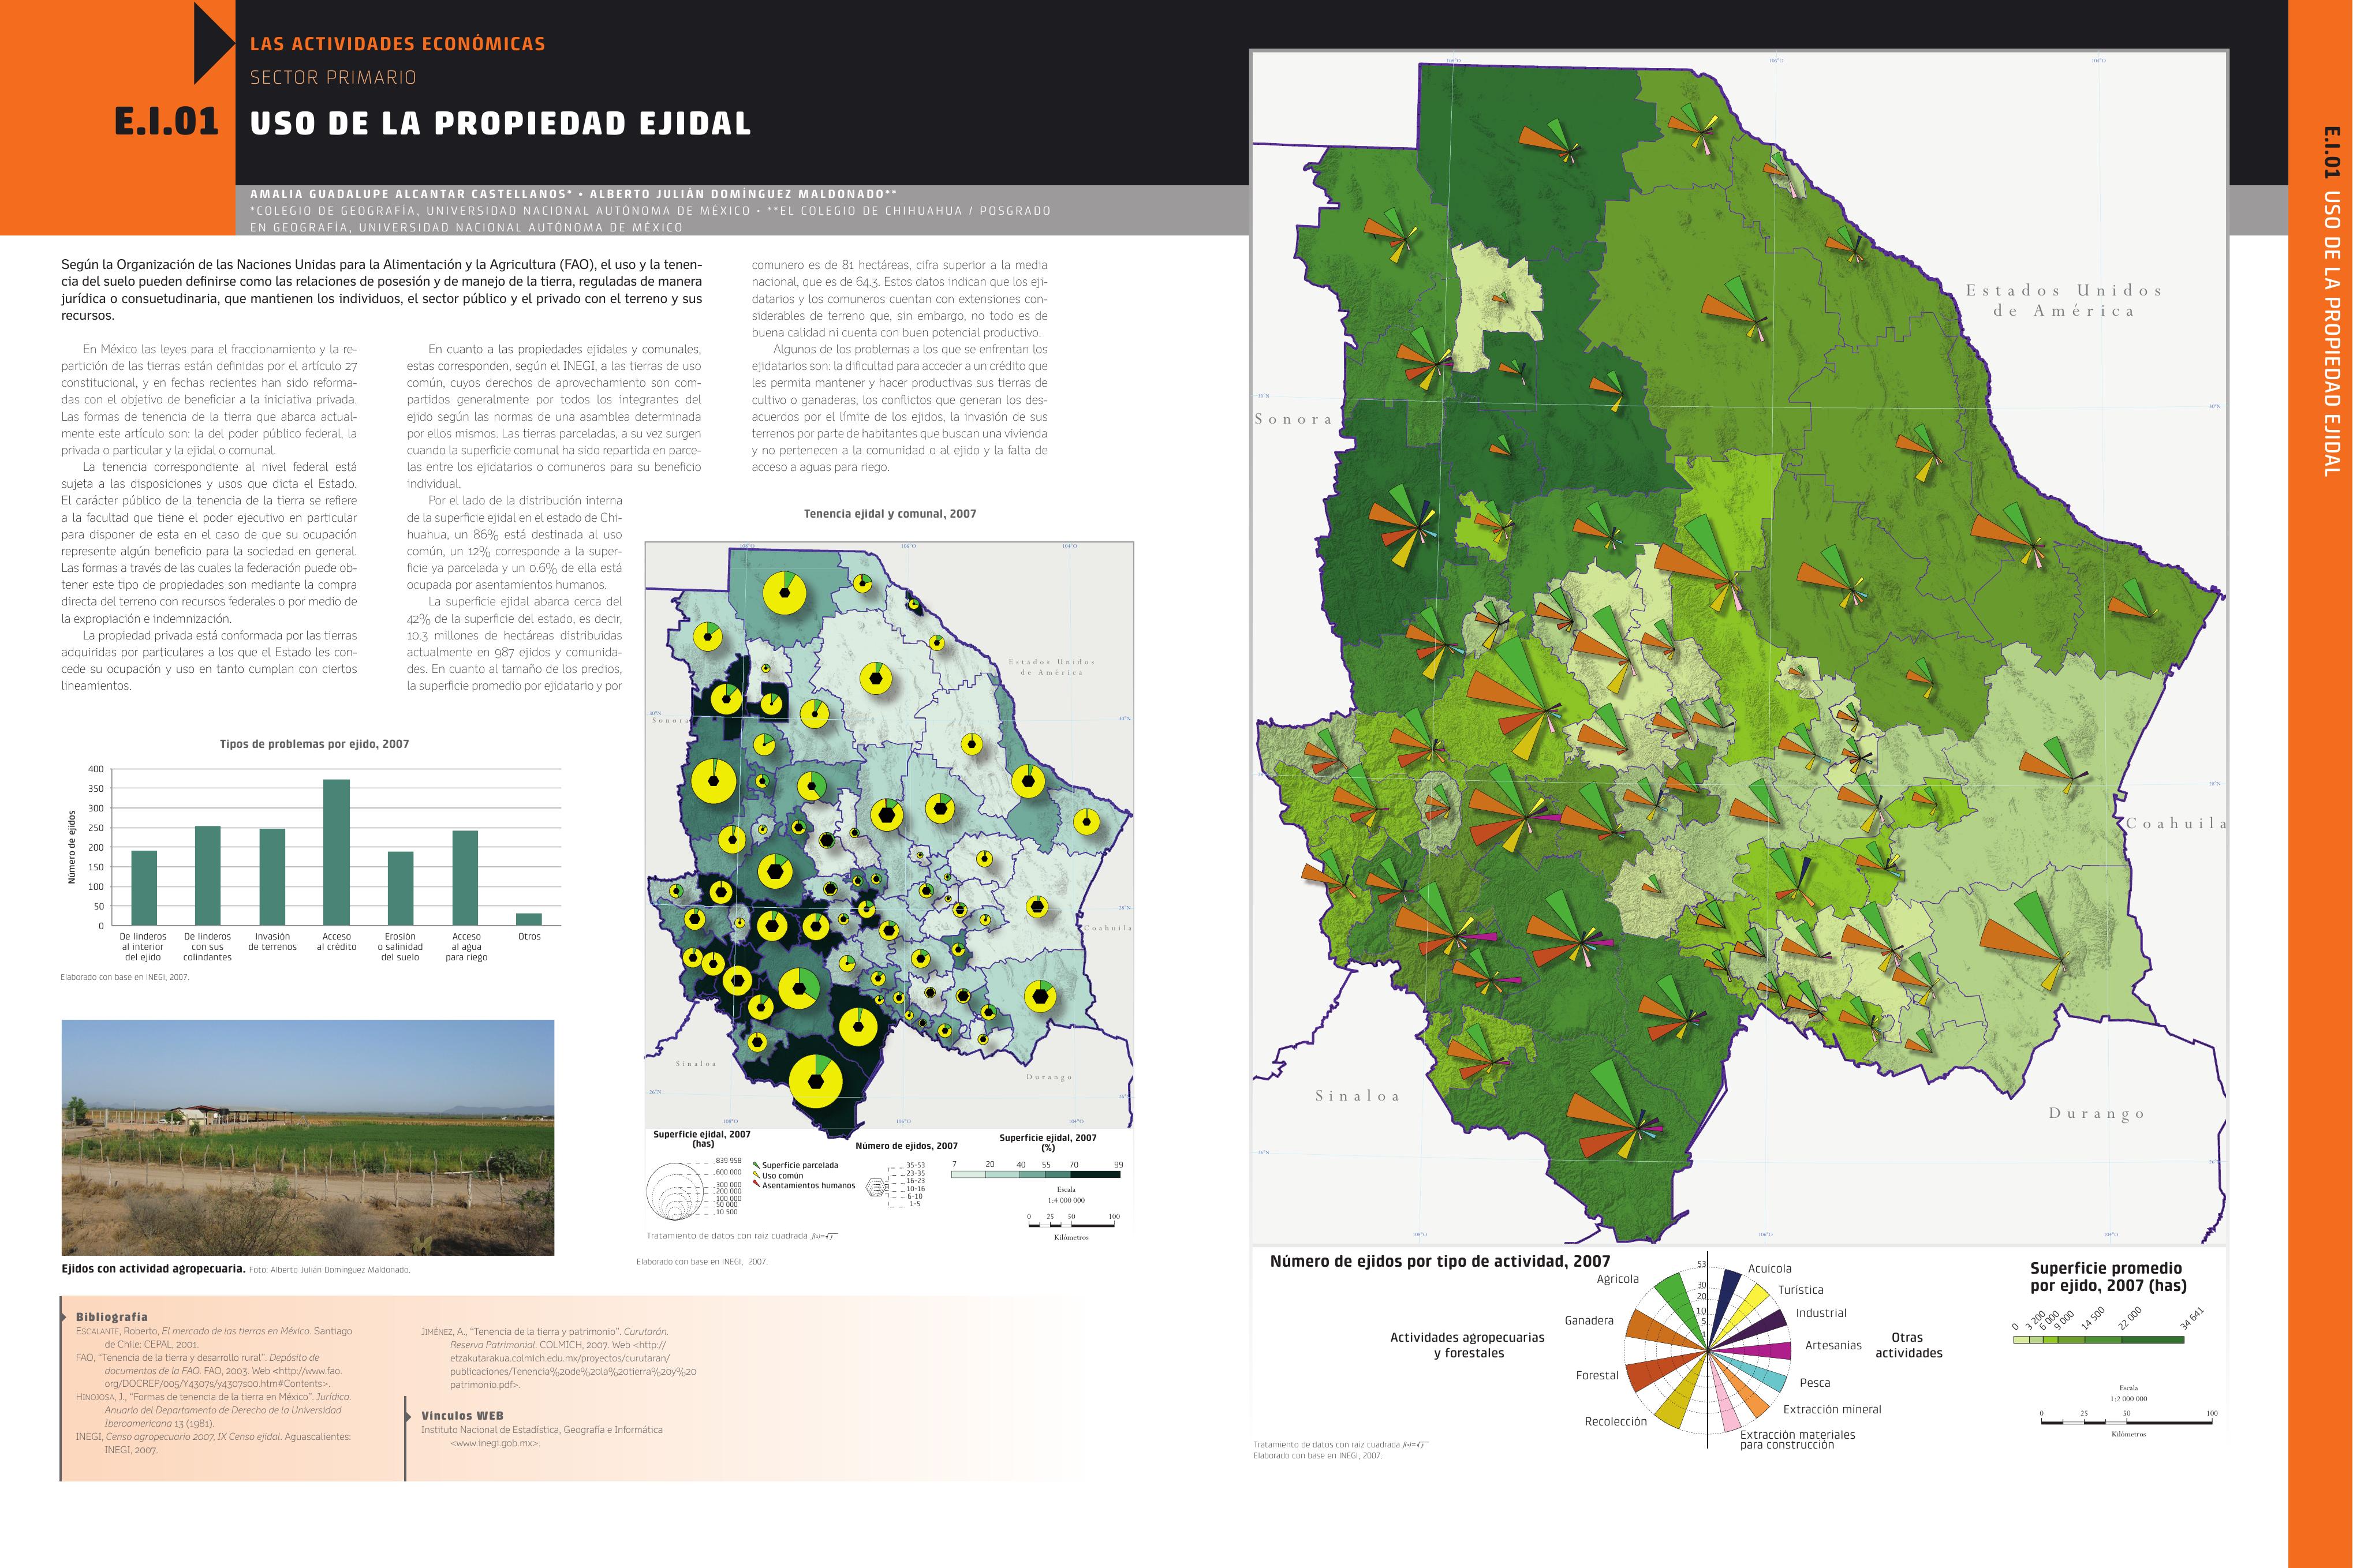Screen dimensions: 2353x1568
Task: Click the hexagon Número de ejidos legend symbol
Action: pyautogui.click(x=876, y=1187)
